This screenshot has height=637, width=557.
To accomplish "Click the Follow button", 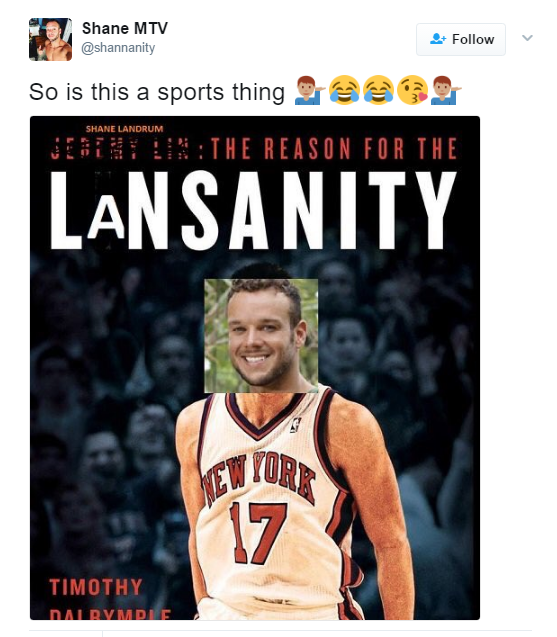I will pyautogui.click(x=461, y=39).
